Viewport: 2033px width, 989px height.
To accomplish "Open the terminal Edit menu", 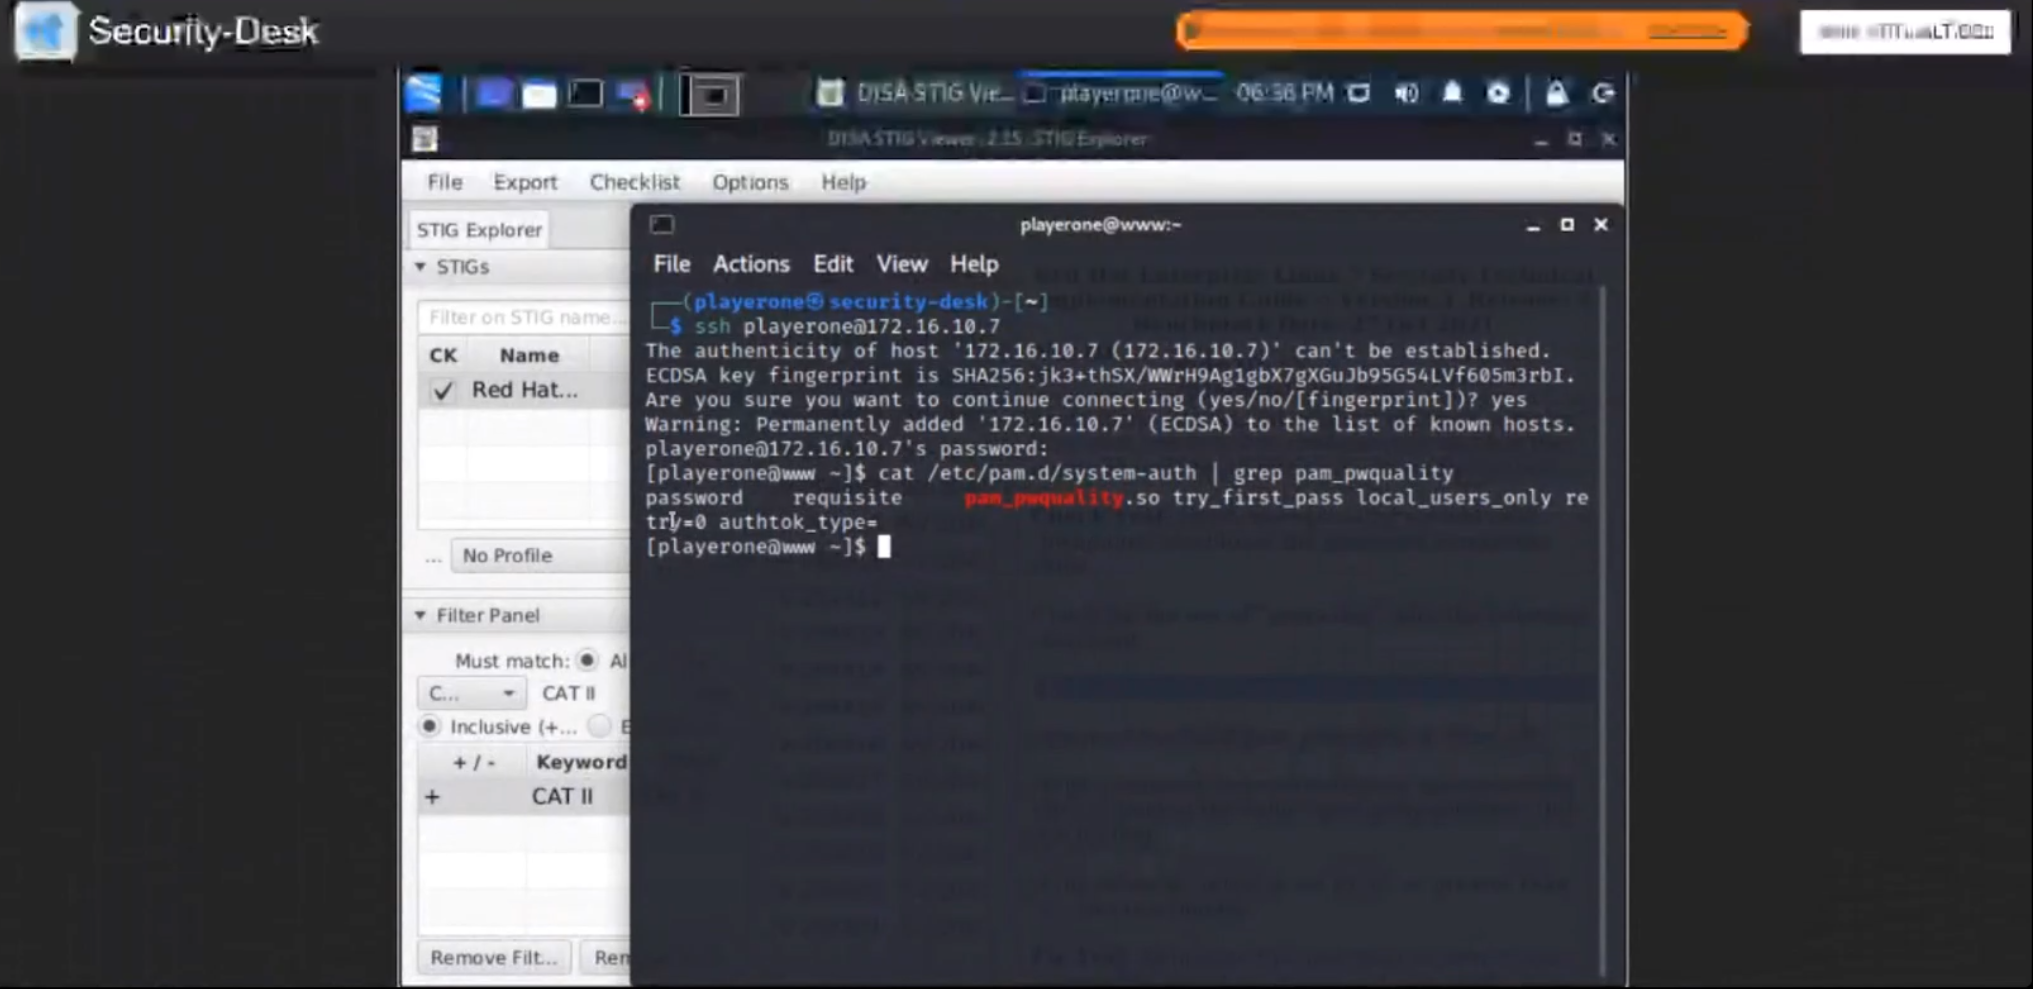I will pos(832,264).
